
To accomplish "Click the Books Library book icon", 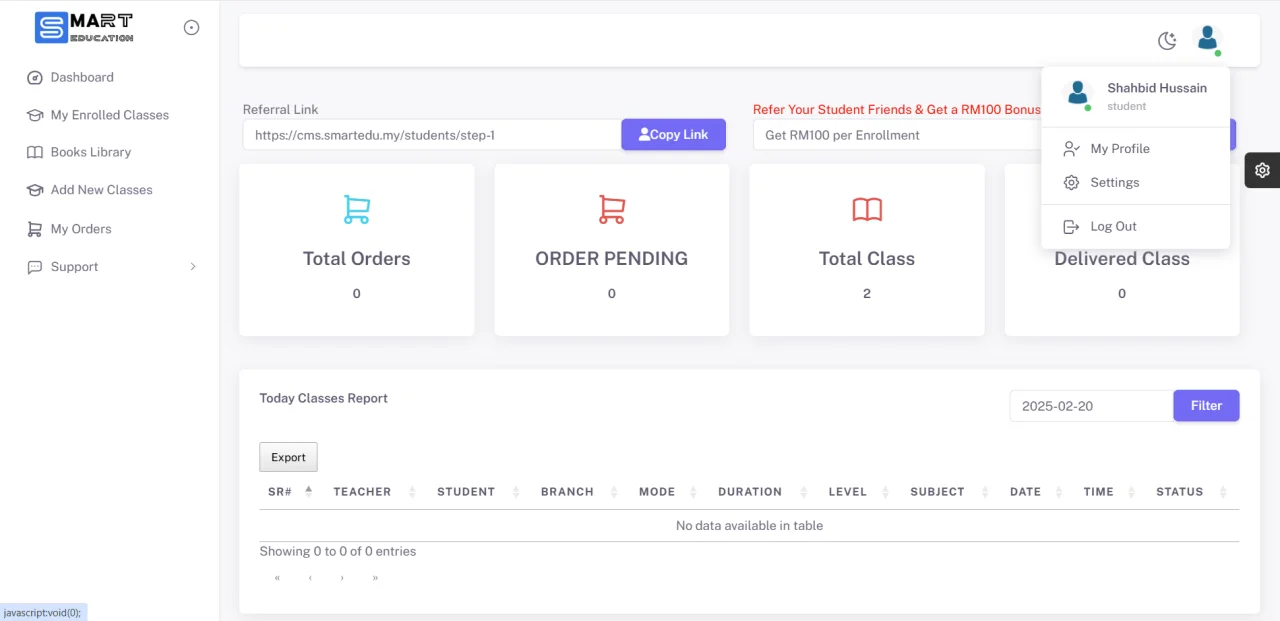I will coord(35,152).
